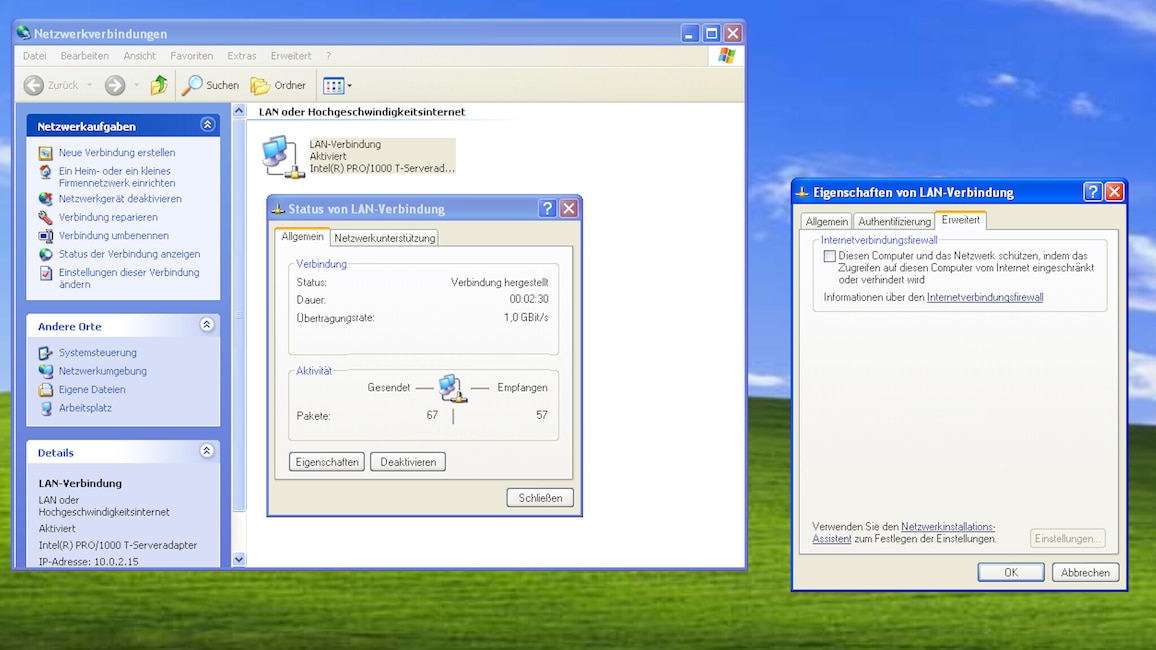This screenshot has width=1156, height=650.
Task: Click the up-one-level folder arrow icon
Action: tap(159, 85)
